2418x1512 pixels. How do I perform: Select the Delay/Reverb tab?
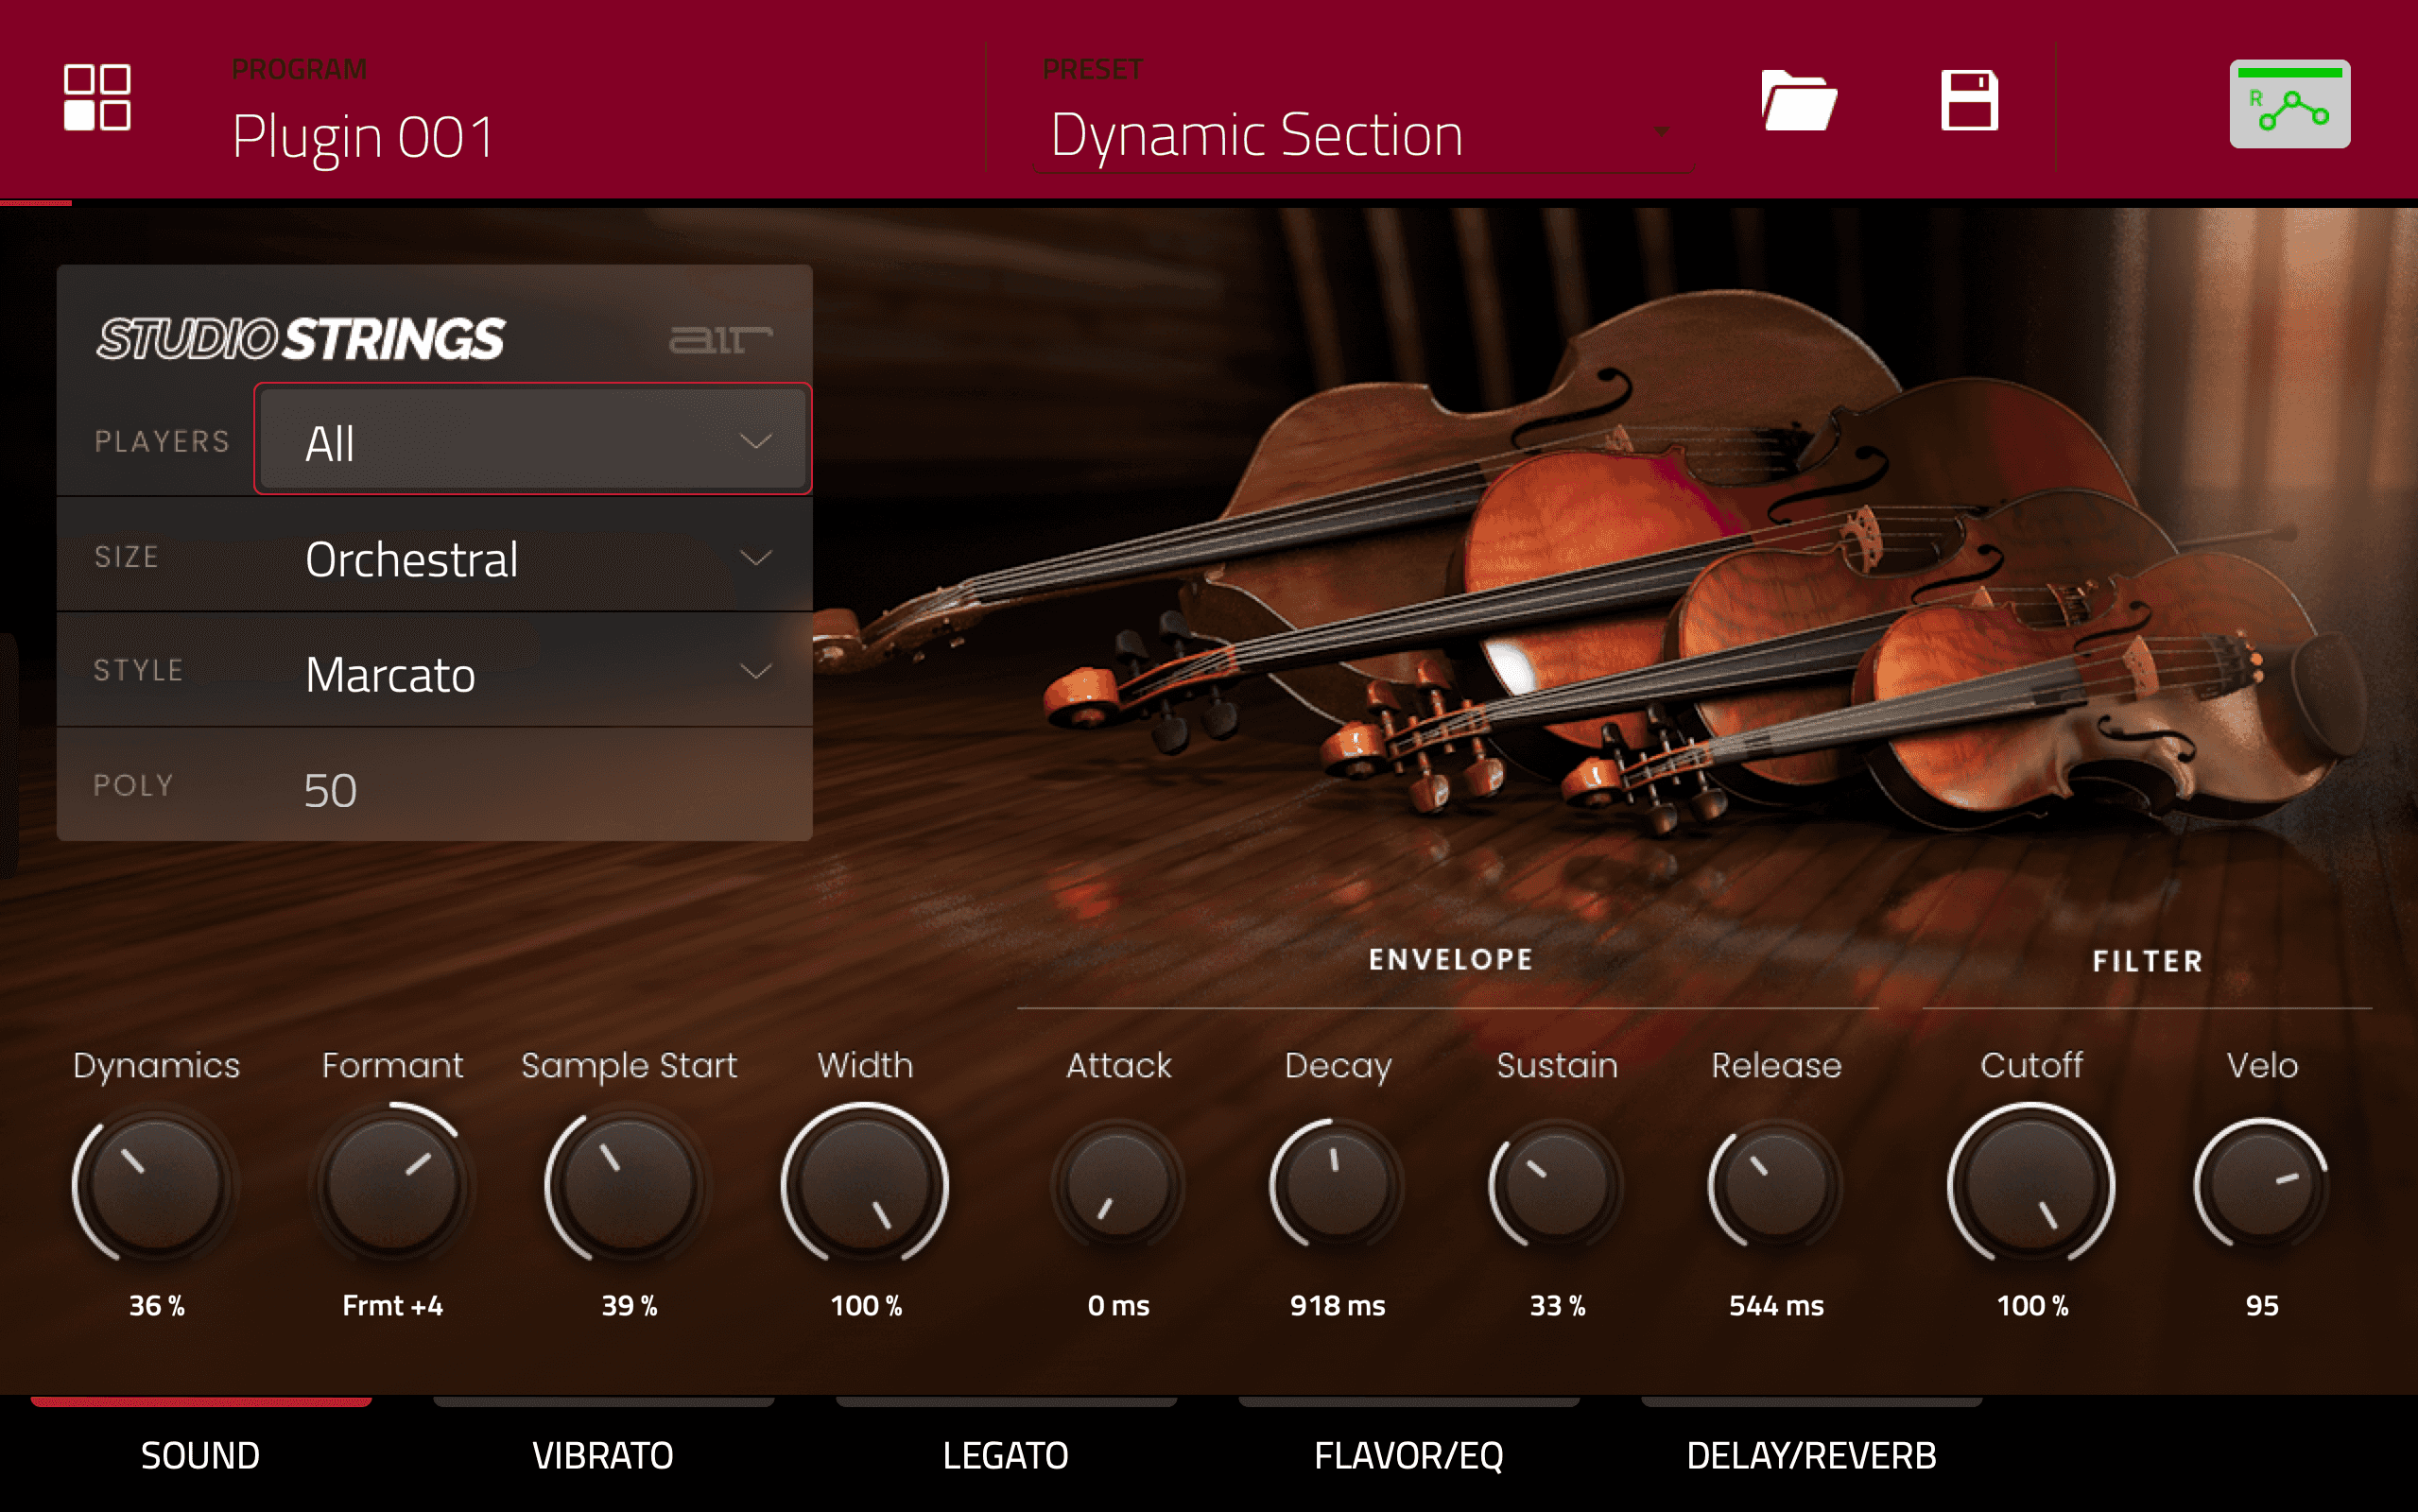1811,1454
